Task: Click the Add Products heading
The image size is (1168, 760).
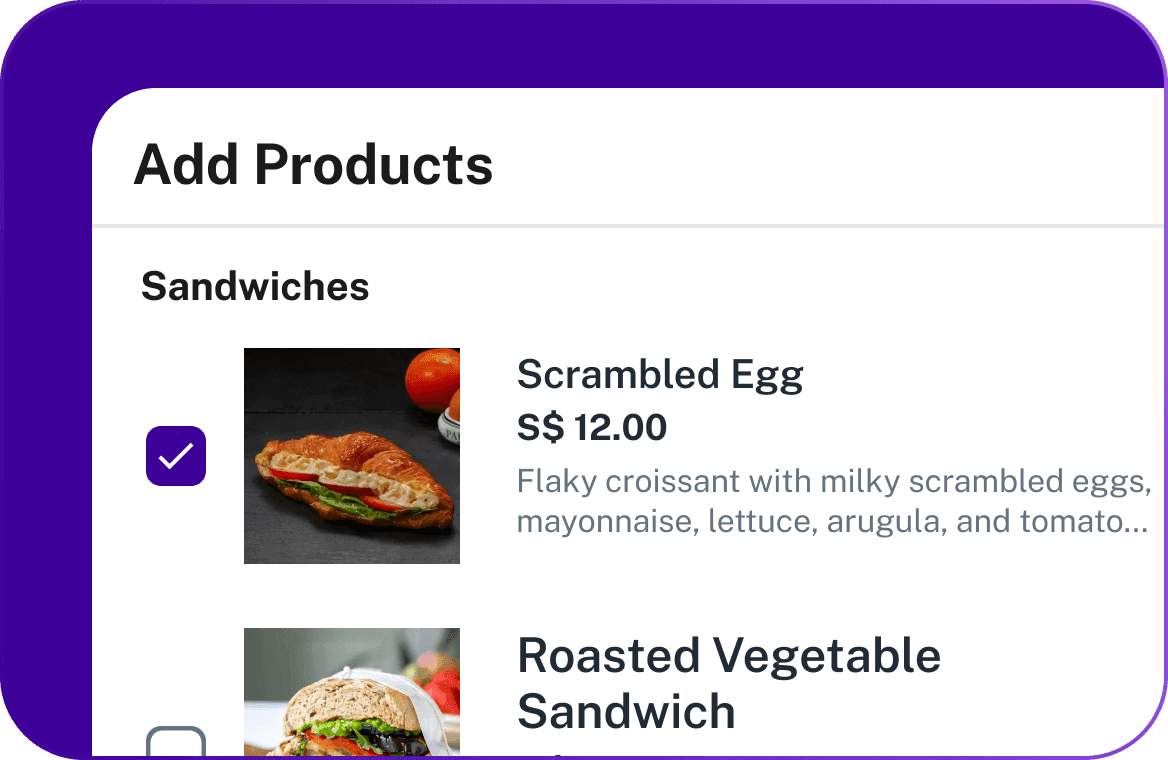Action: 313,165
